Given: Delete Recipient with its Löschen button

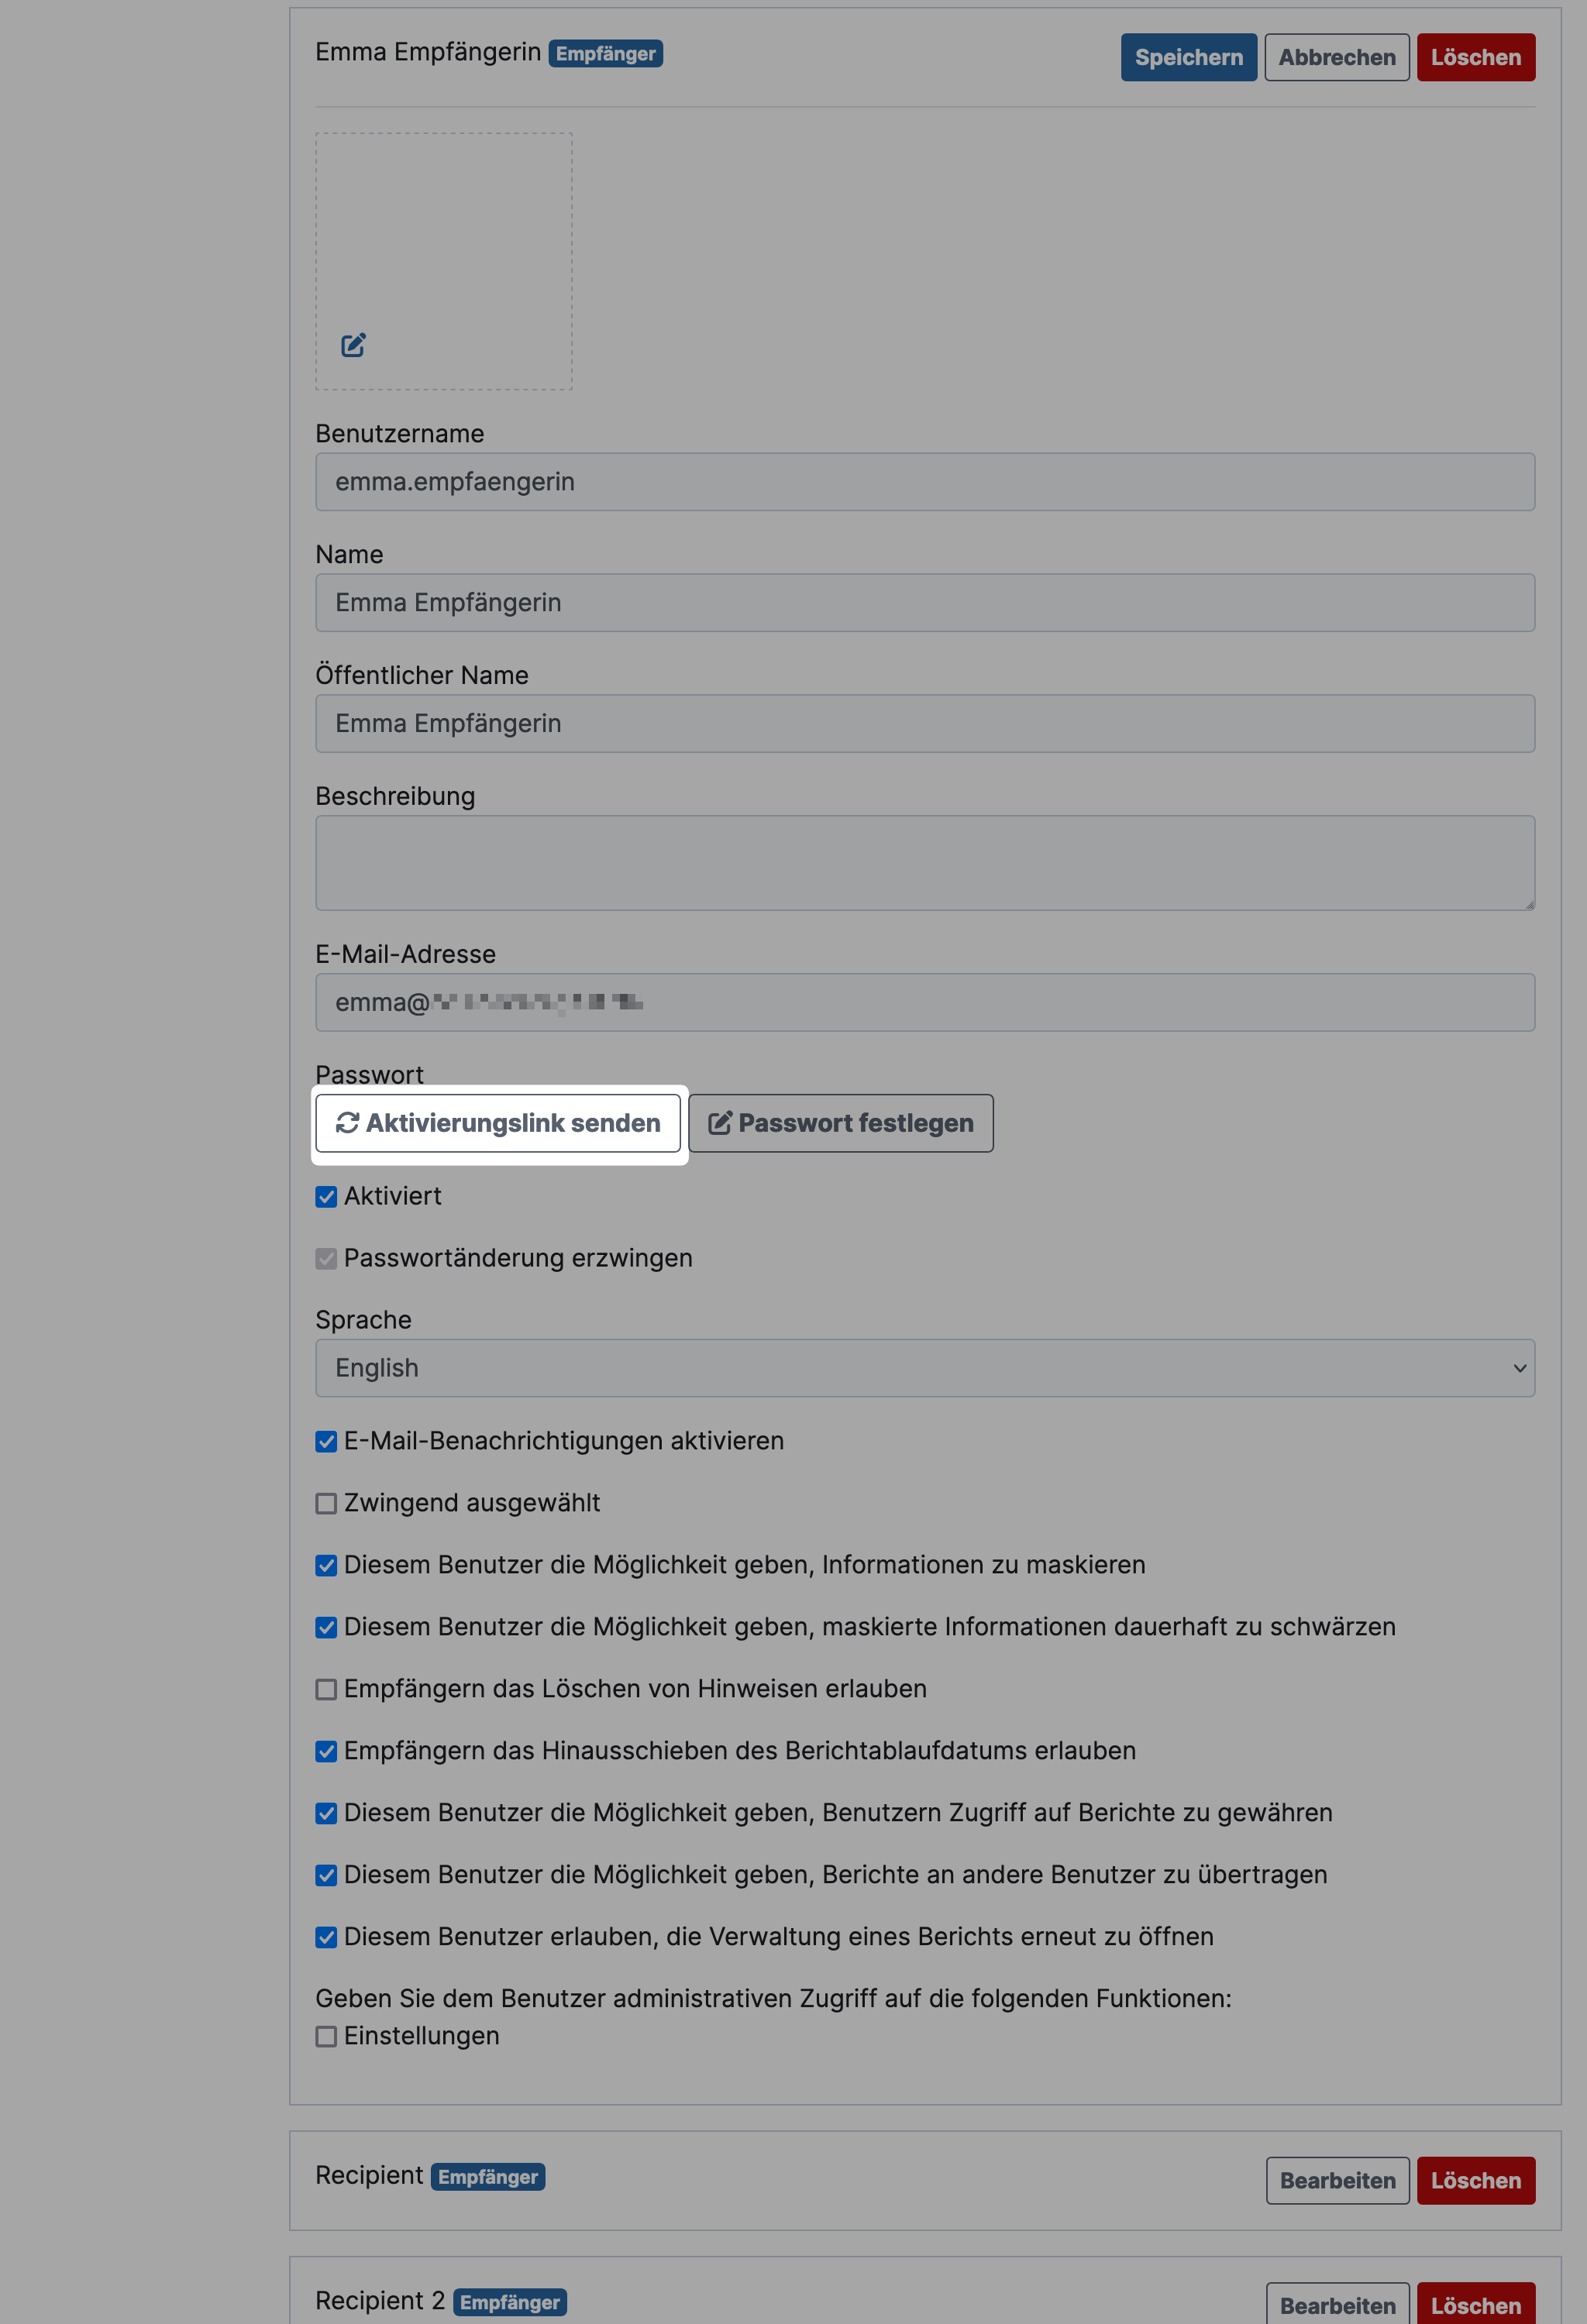Looking at the screenshot, I should point(1475,2181).
